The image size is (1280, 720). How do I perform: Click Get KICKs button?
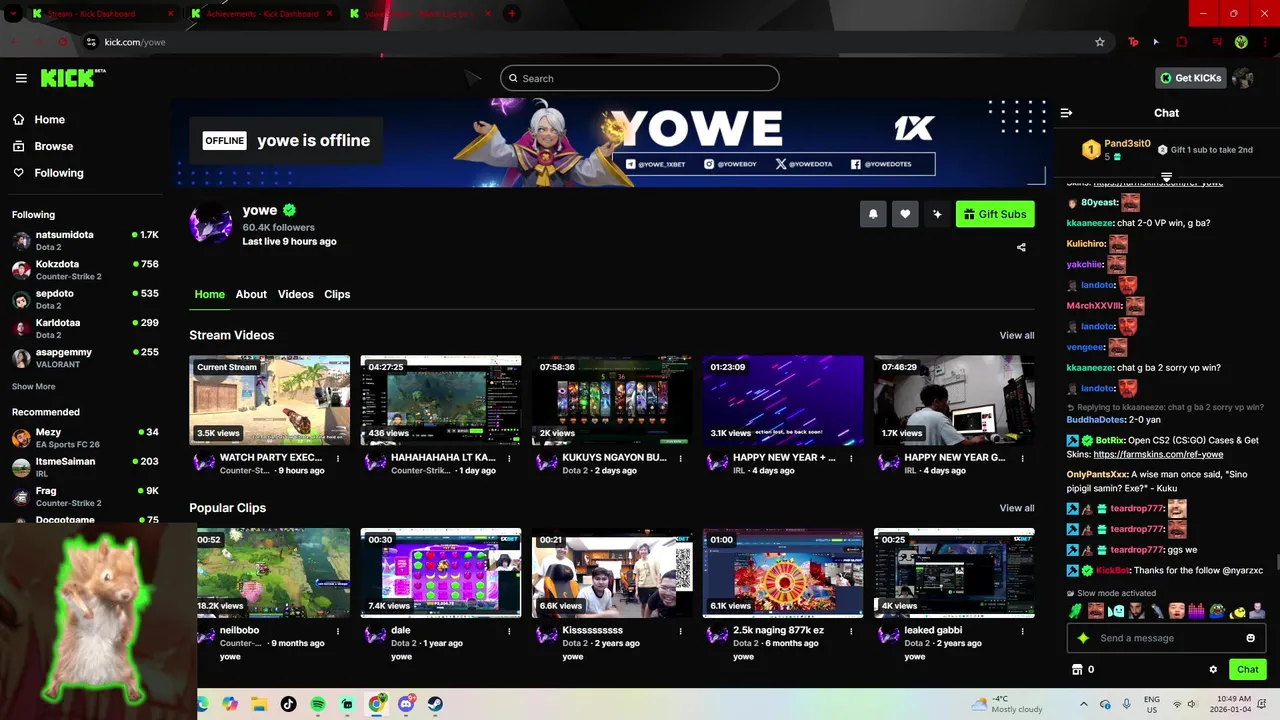pos(1190,78)
